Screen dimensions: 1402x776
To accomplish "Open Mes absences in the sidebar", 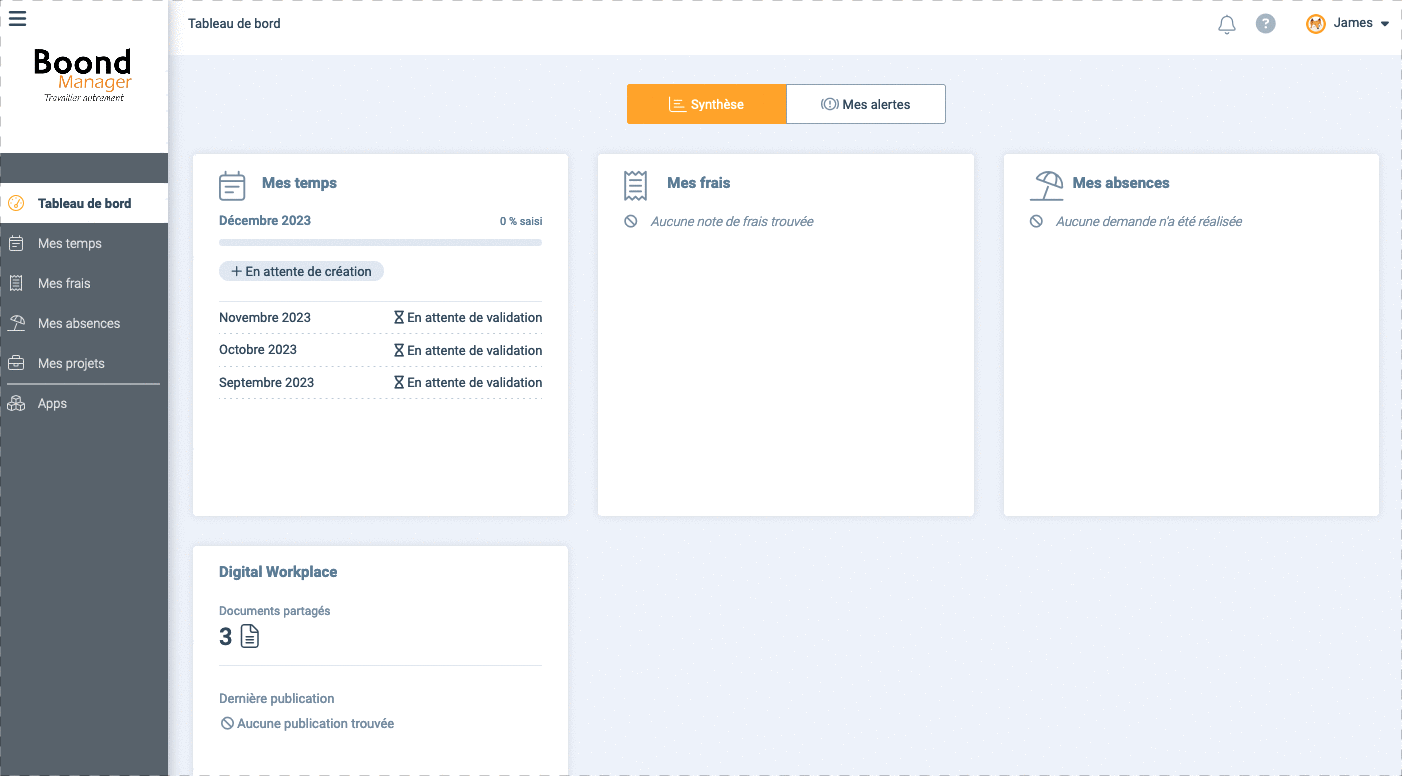I will [x=84, y=323].
